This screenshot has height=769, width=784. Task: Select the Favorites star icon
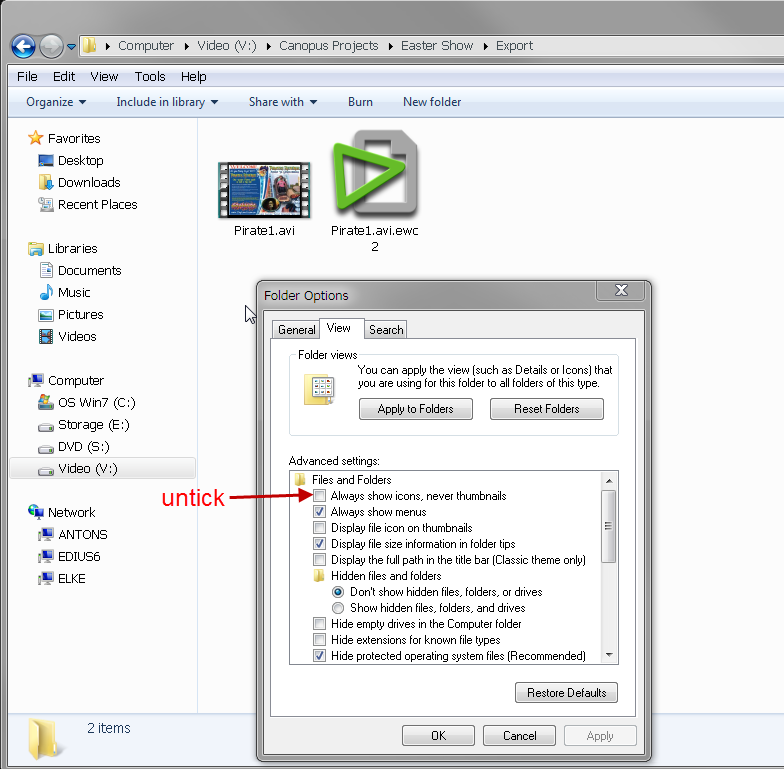[36, 138]
